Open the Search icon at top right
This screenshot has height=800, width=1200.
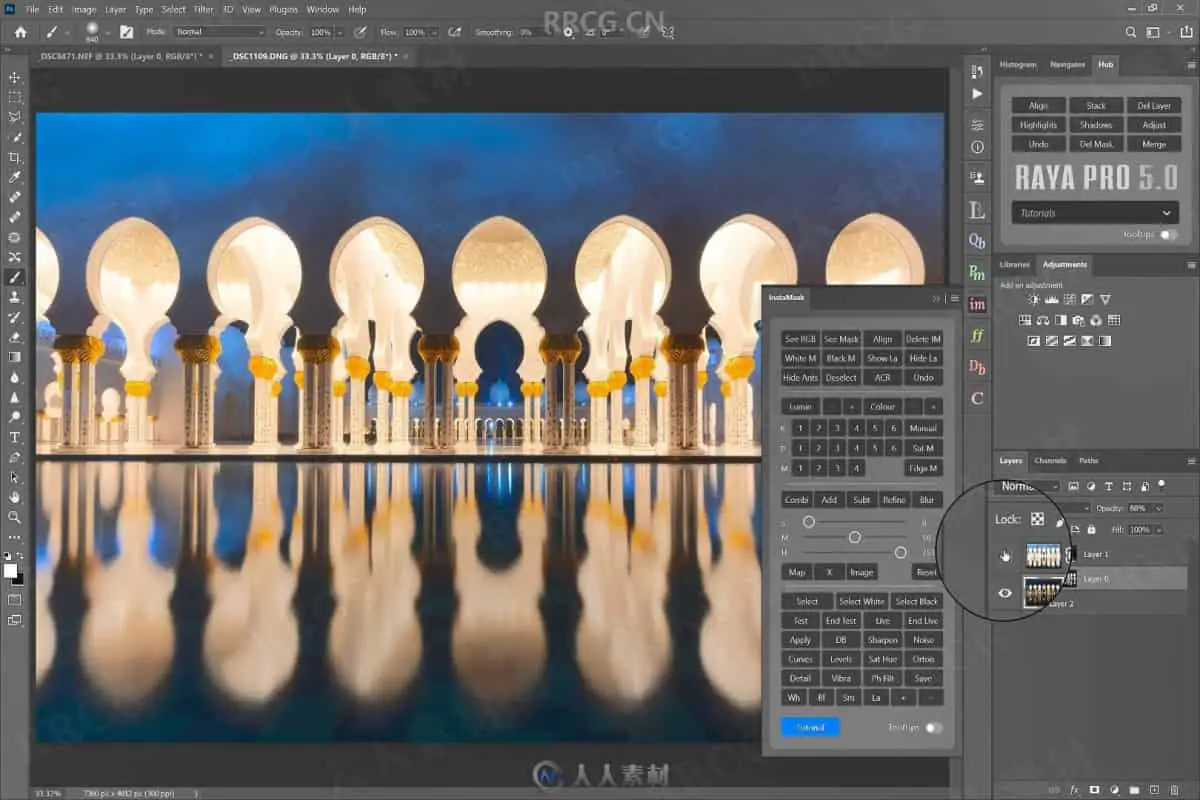pos(1130,32)
